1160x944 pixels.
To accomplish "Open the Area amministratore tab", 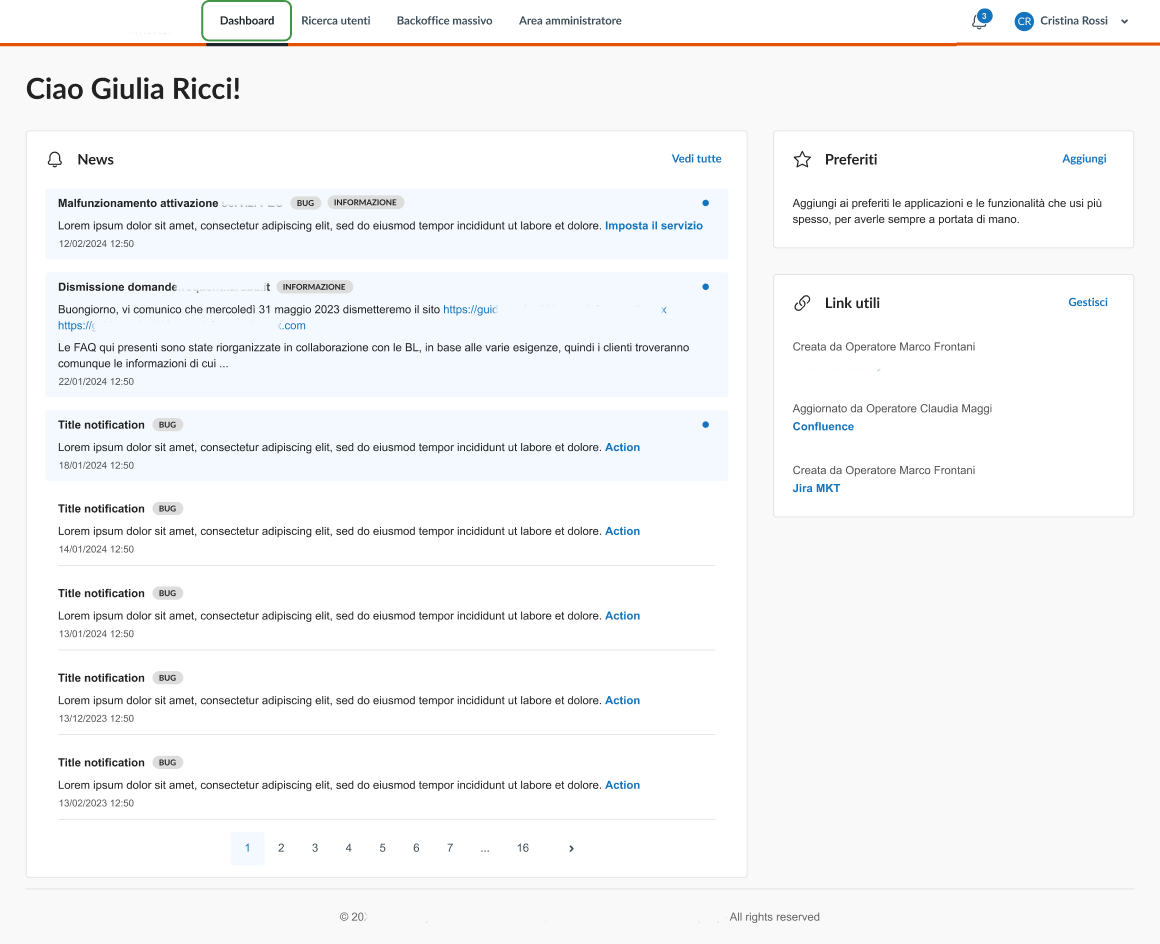I will coord(570,21).
